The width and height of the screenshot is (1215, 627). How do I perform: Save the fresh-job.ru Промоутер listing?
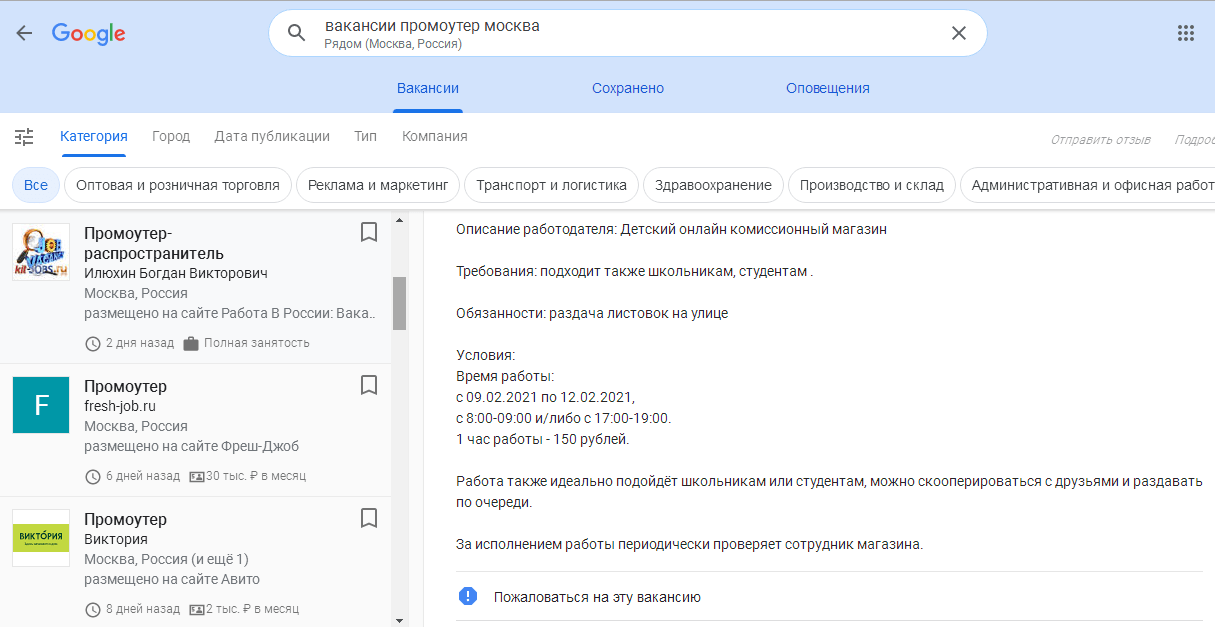click(368, 385)
